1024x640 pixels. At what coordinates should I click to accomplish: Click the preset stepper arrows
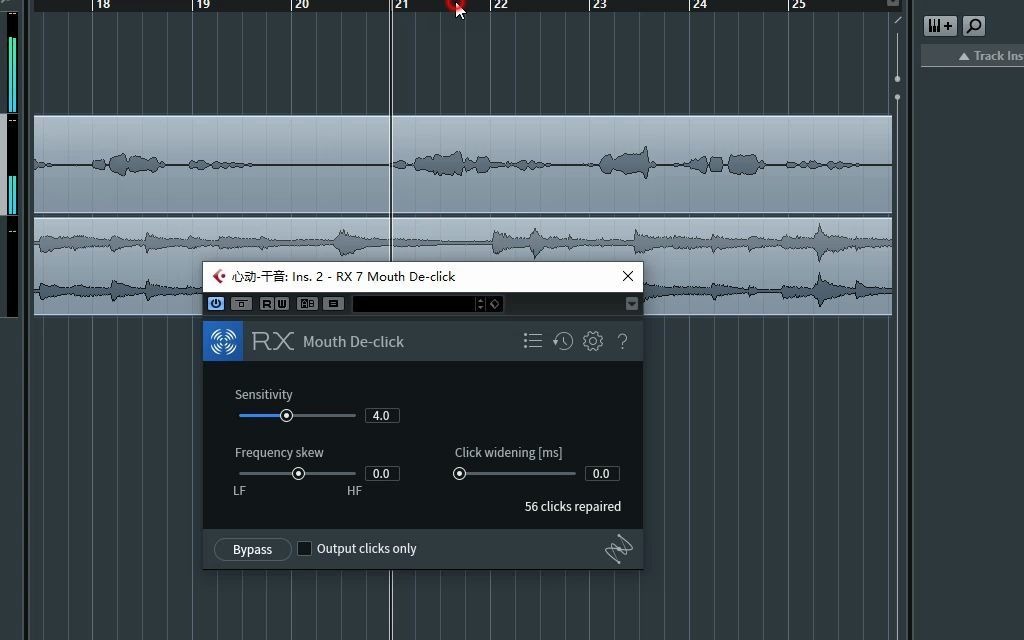(x=481, y=304)
